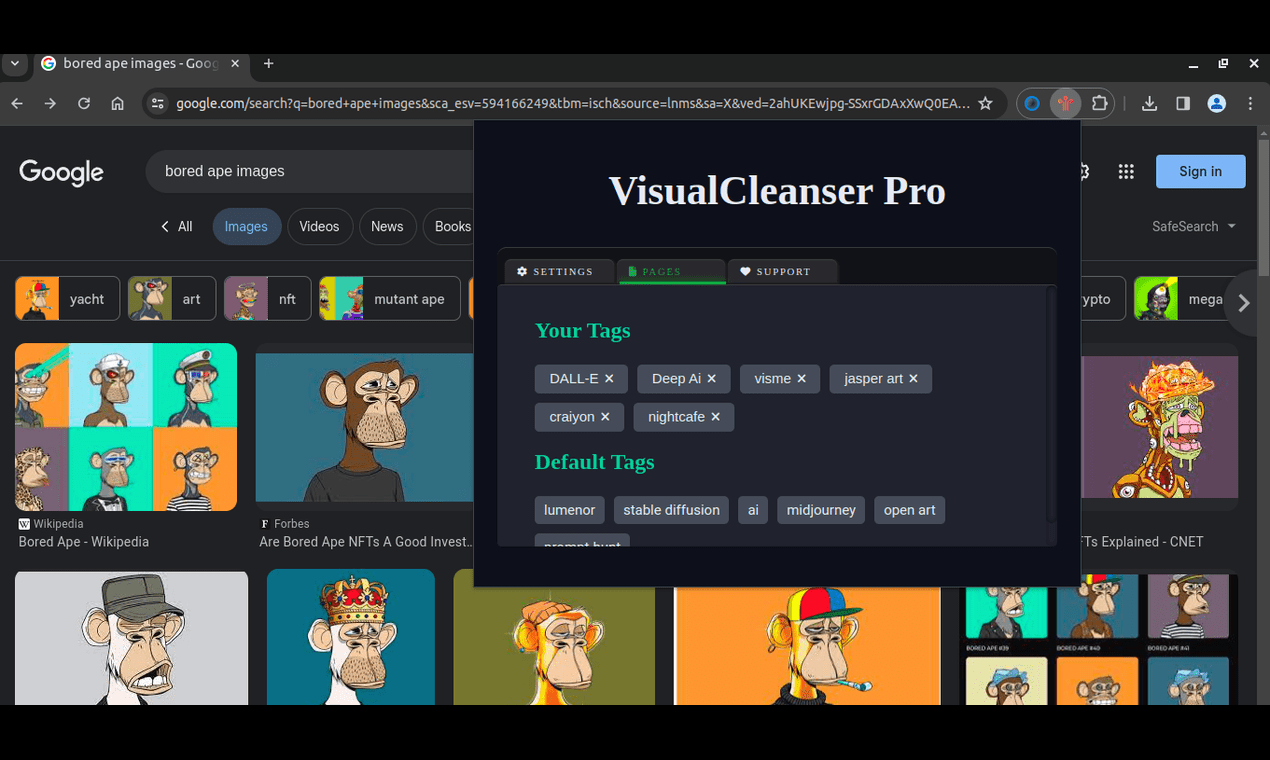Image resolution: width=1270 pixels, height=760 pixels.
Task: Remove the visme tag
Action: (x=802, y=379)
